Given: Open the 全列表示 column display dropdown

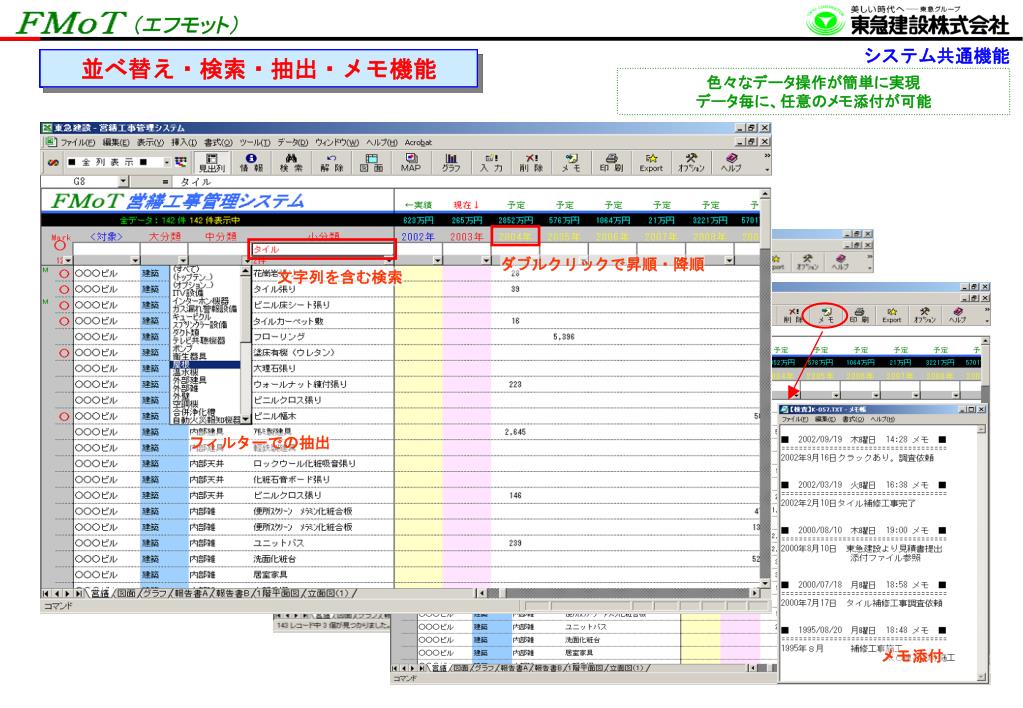Looking at the screenshot, I should pos(167,162).
